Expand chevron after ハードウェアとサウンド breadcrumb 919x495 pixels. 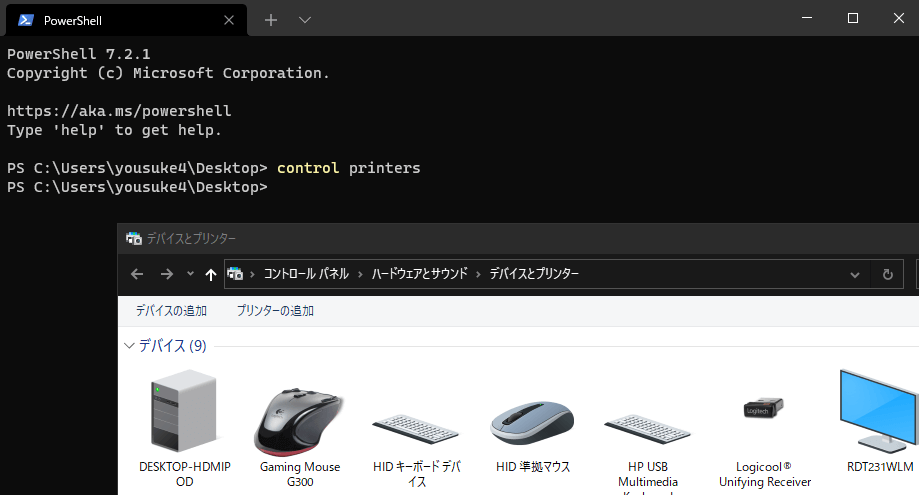[478, 274]
